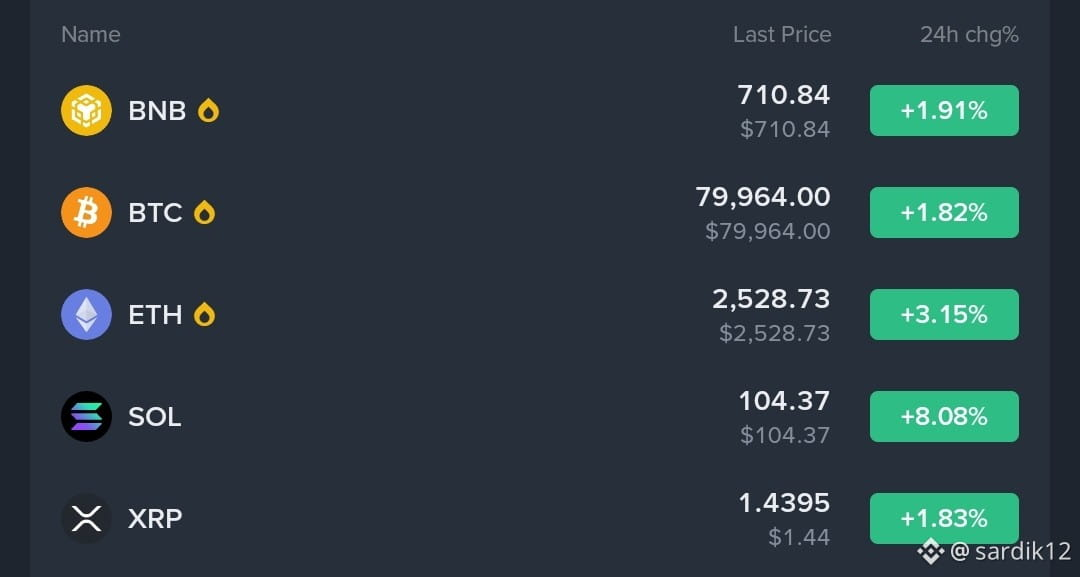Screen dimensions: 1080x577
Task: Toggle BTC +1.82% change badge
Action: 944,213
